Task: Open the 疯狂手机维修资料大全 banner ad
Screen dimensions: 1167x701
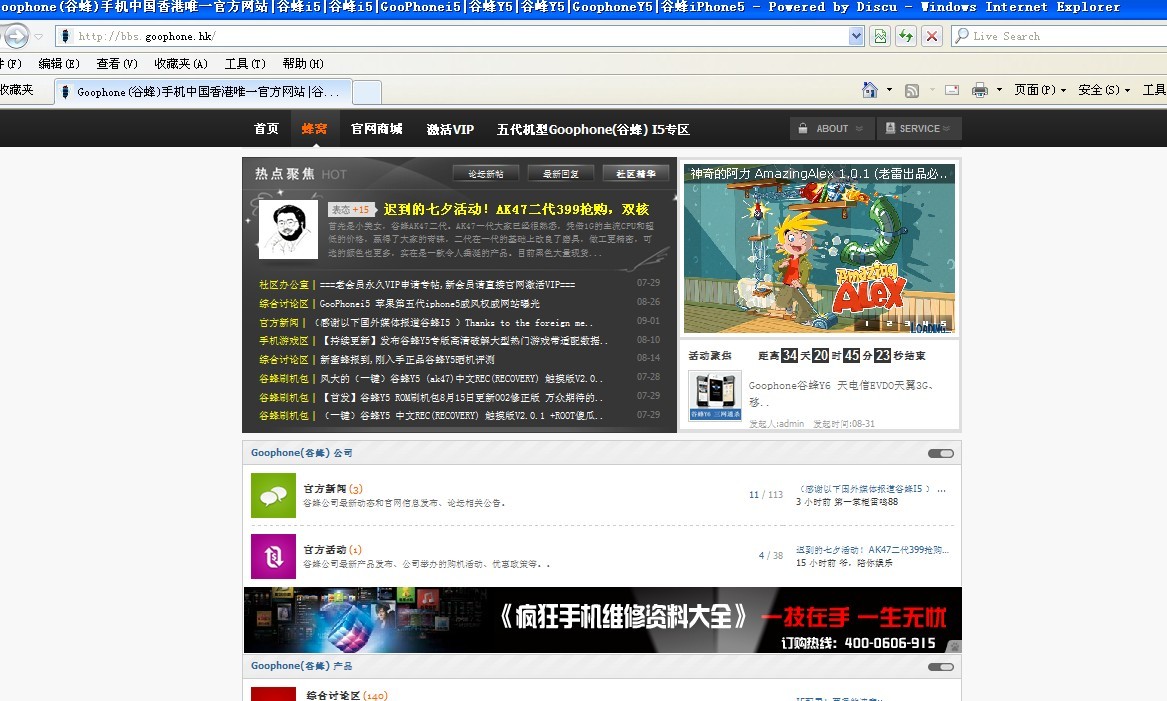Action: click(603, 620)
